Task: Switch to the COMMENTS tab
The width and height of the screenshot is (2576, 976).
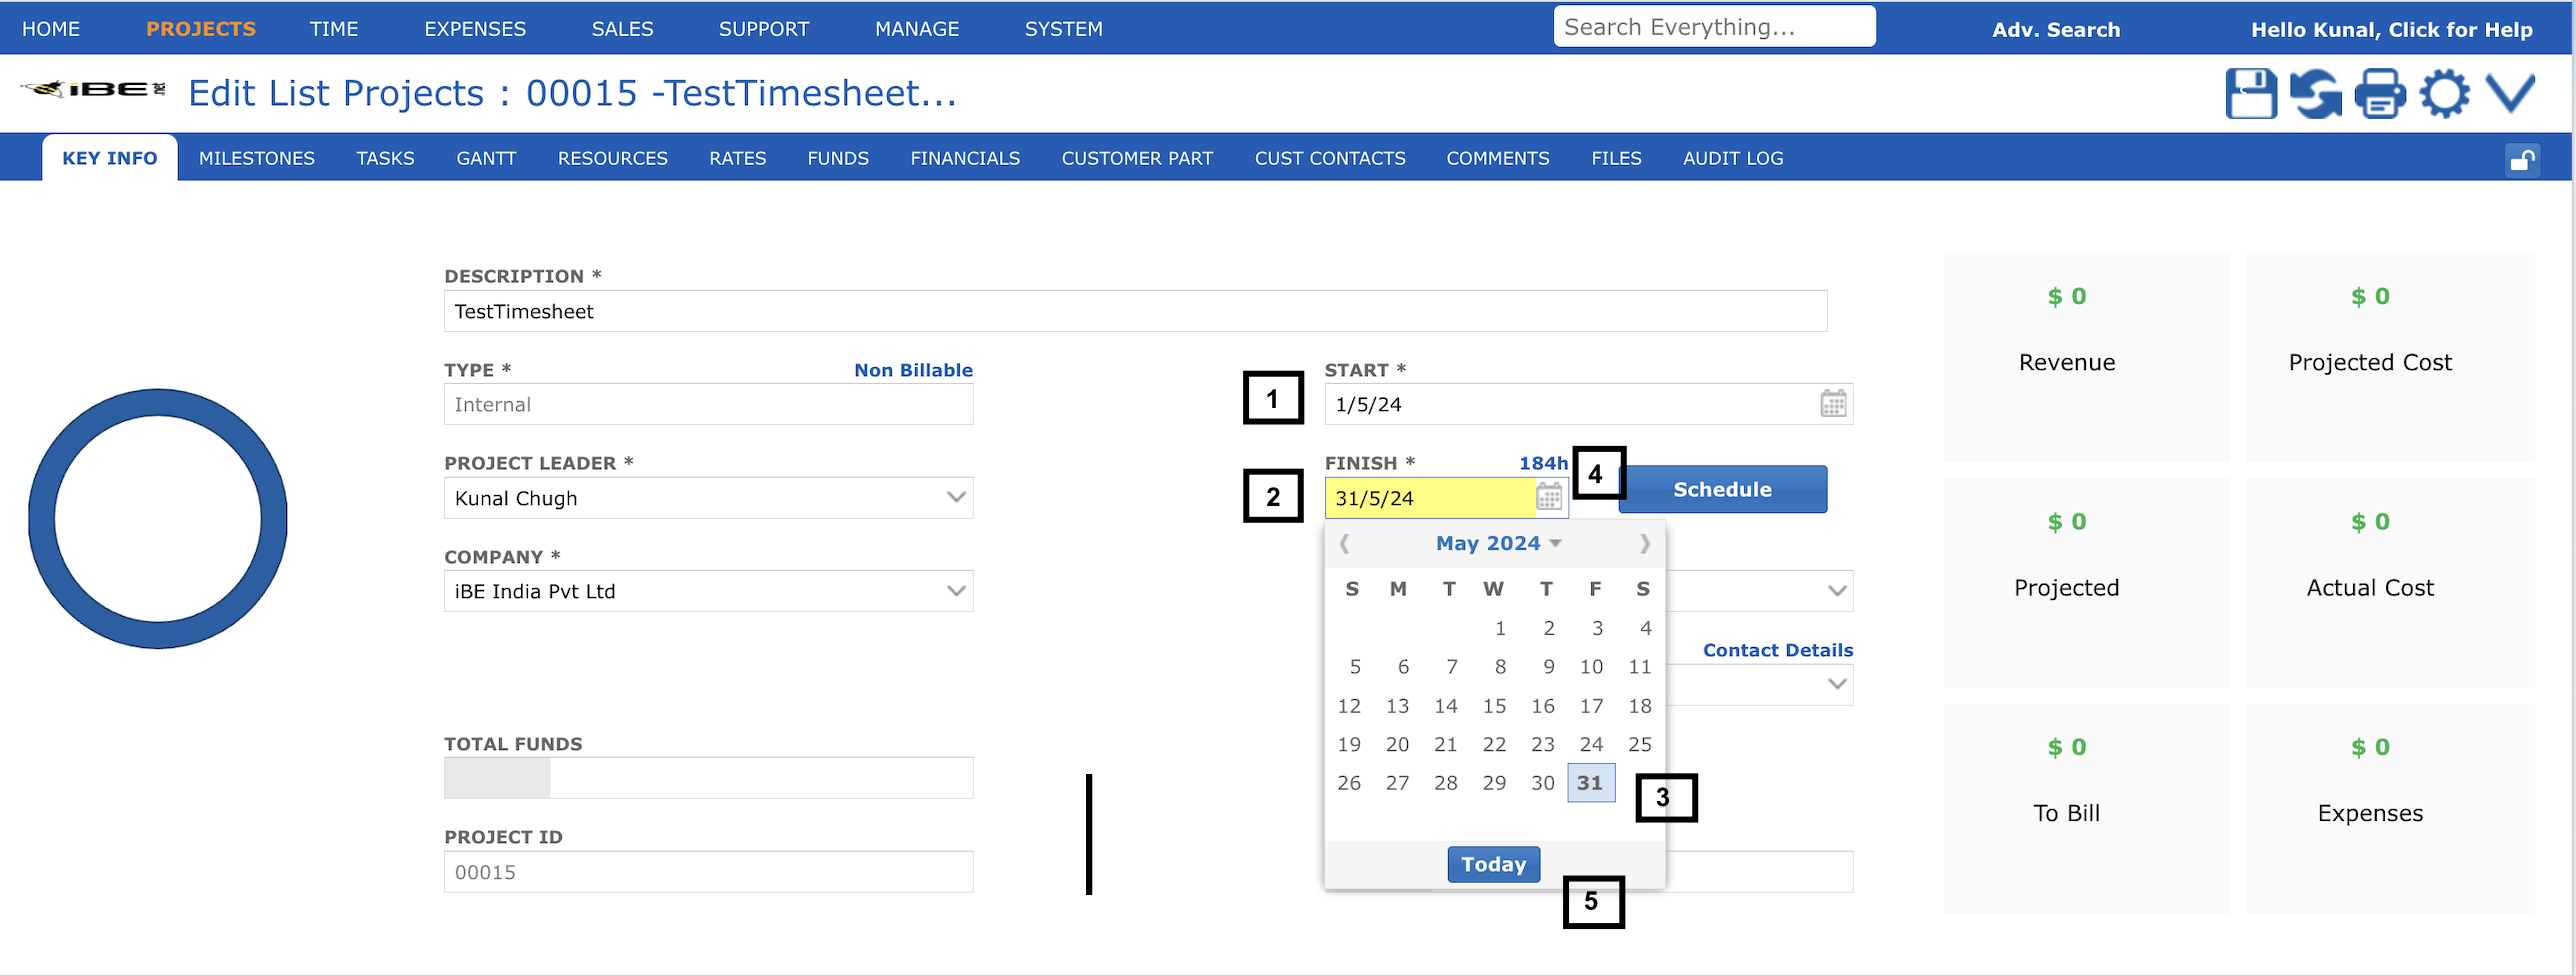Action: [1497, 158]
